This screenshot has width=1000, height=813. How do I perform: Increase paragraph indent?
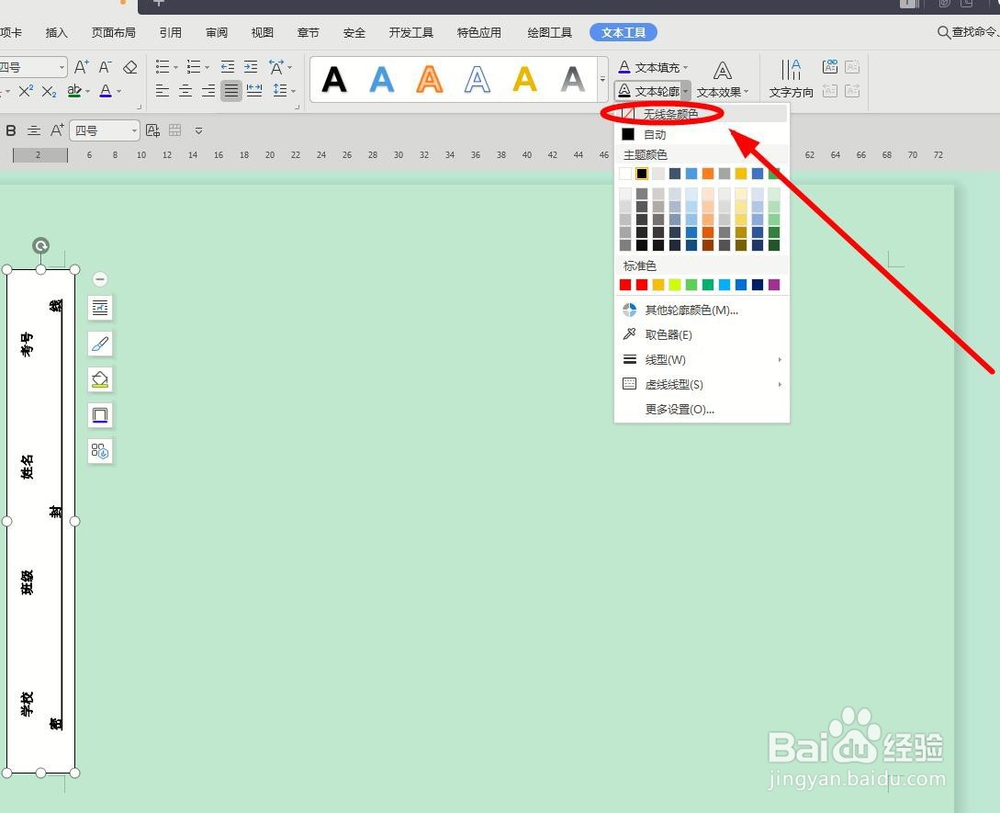point(251,67)
